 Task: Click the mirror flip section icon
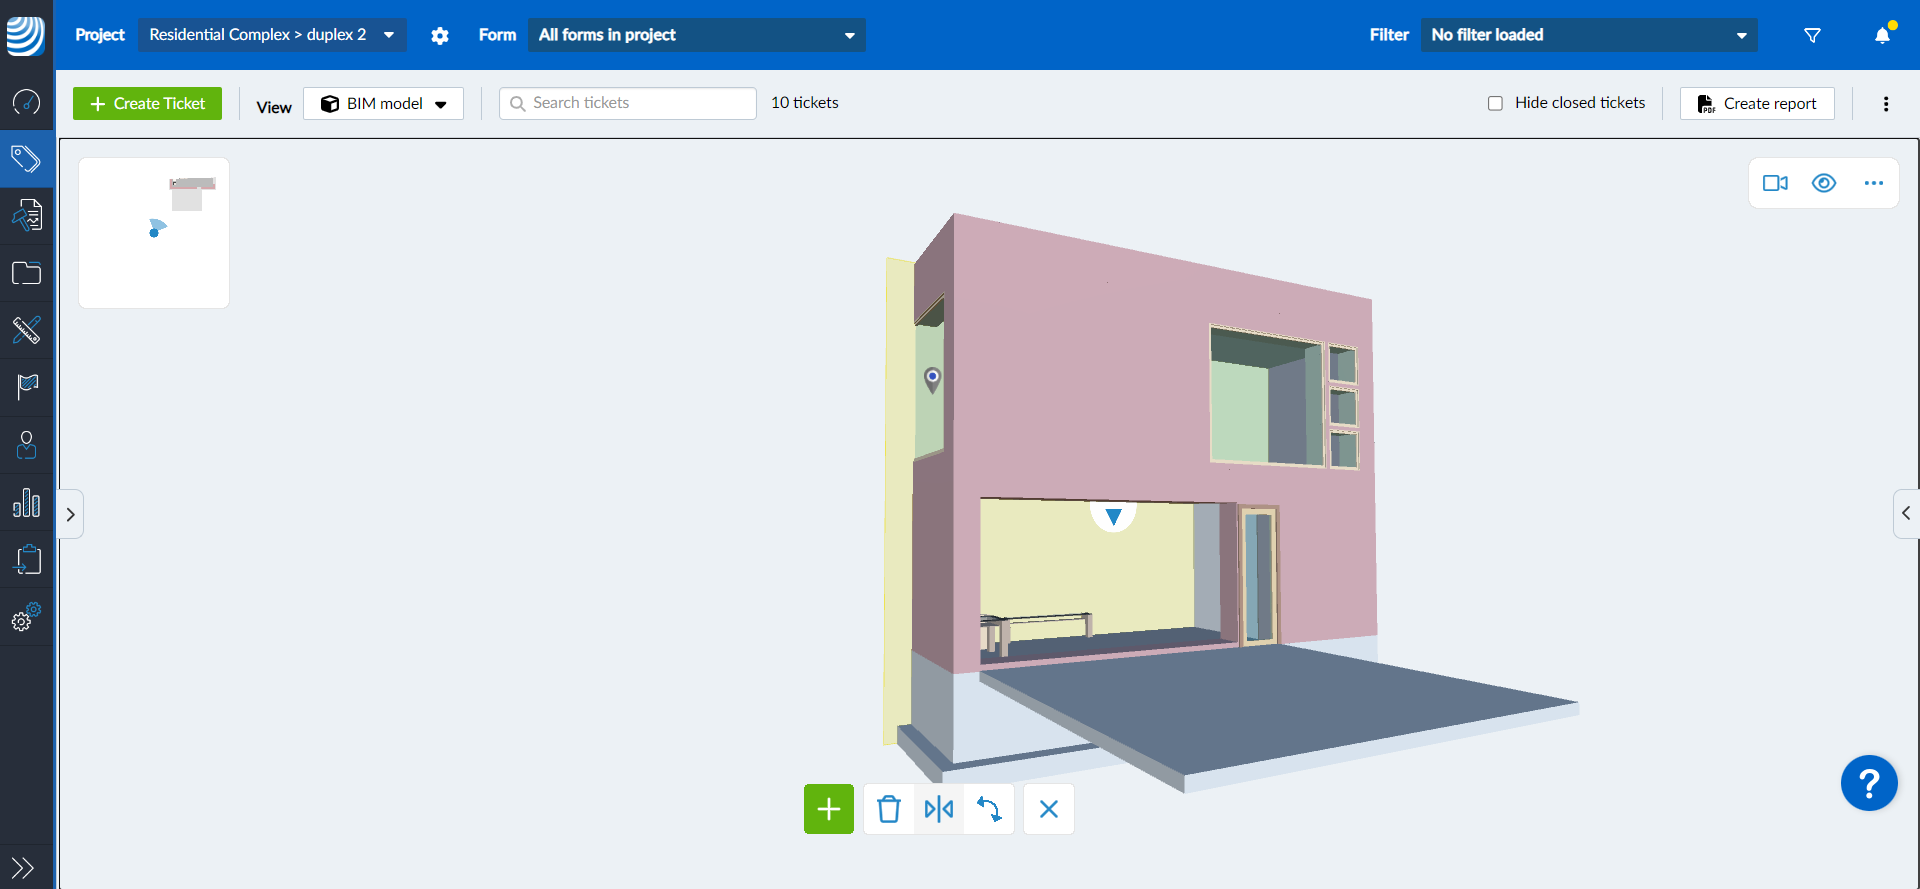click(x=938, y=809)
